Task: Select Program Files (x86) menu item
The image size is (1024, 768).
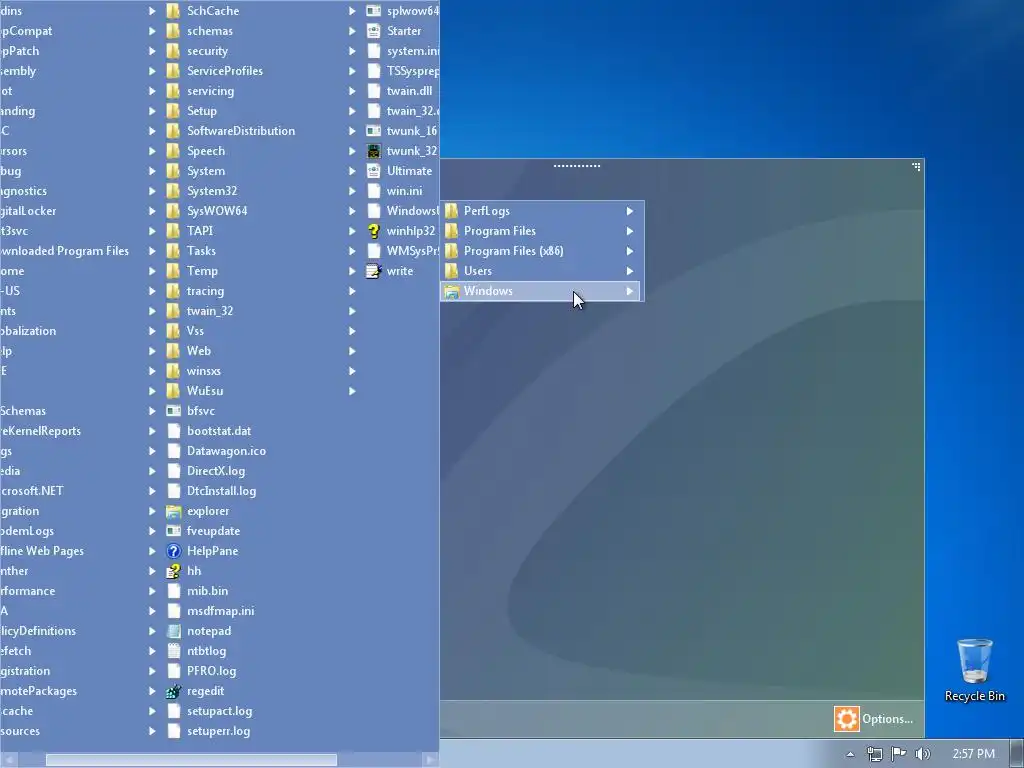Action: tap(542, 251)
